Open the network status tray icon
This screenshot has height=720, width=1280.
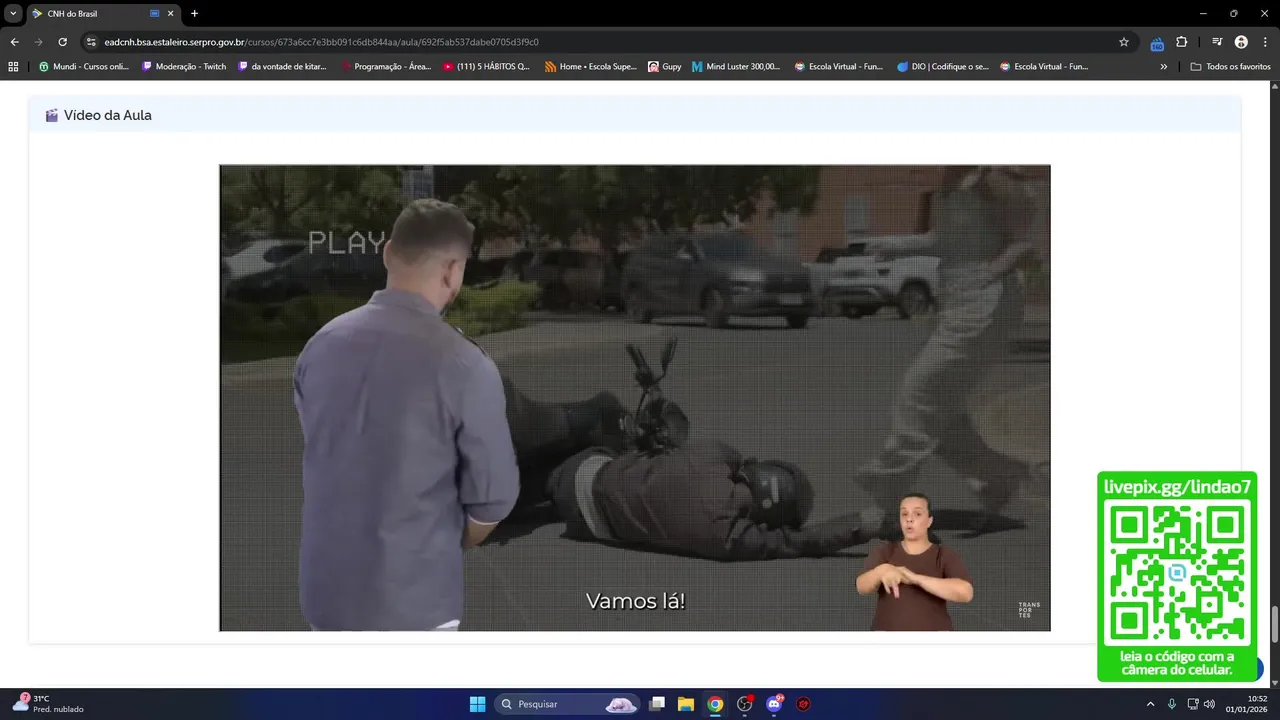point(1193,704)
